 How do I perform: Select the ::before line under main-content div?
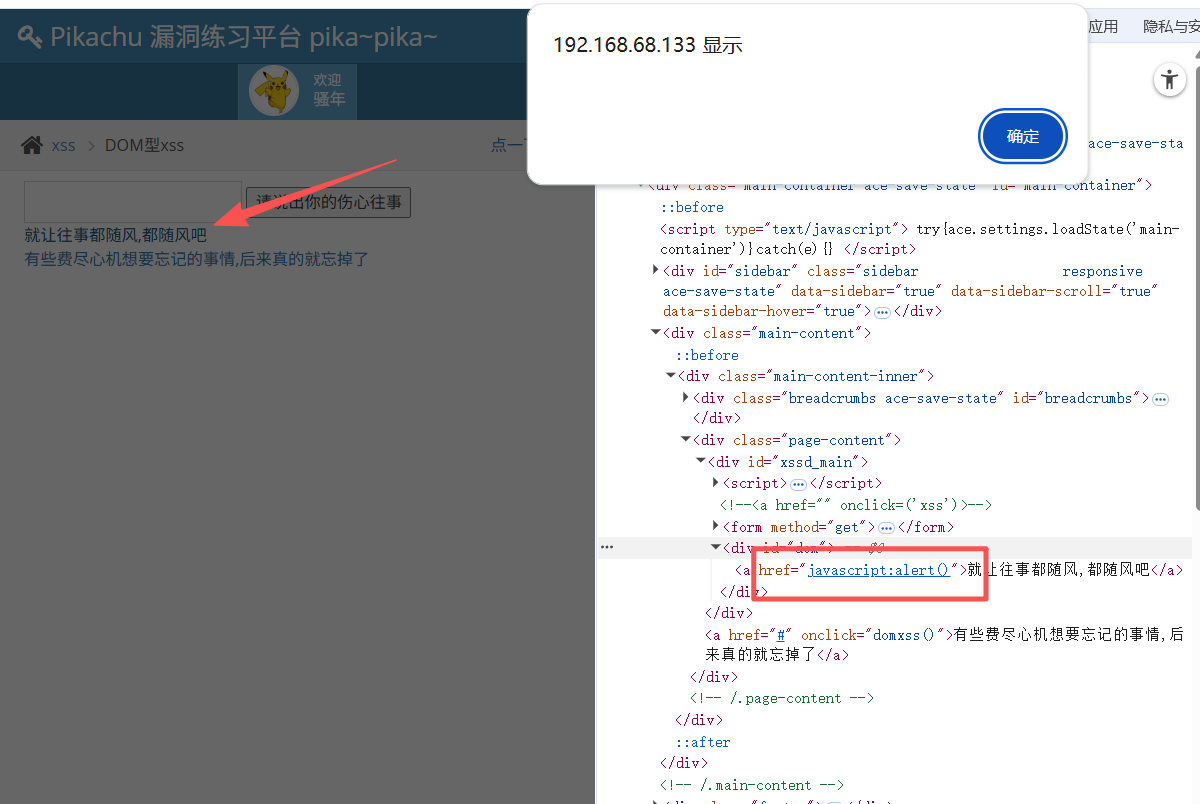coord(707,355)
